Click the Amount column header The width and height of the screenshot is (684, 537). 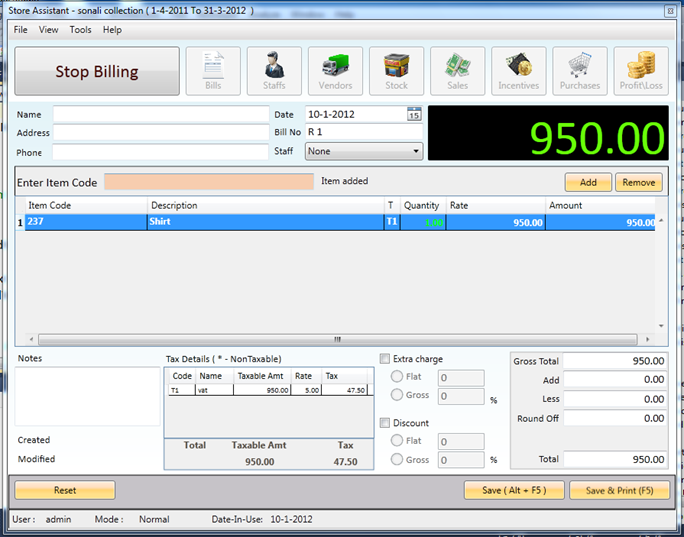click(601, 205)
